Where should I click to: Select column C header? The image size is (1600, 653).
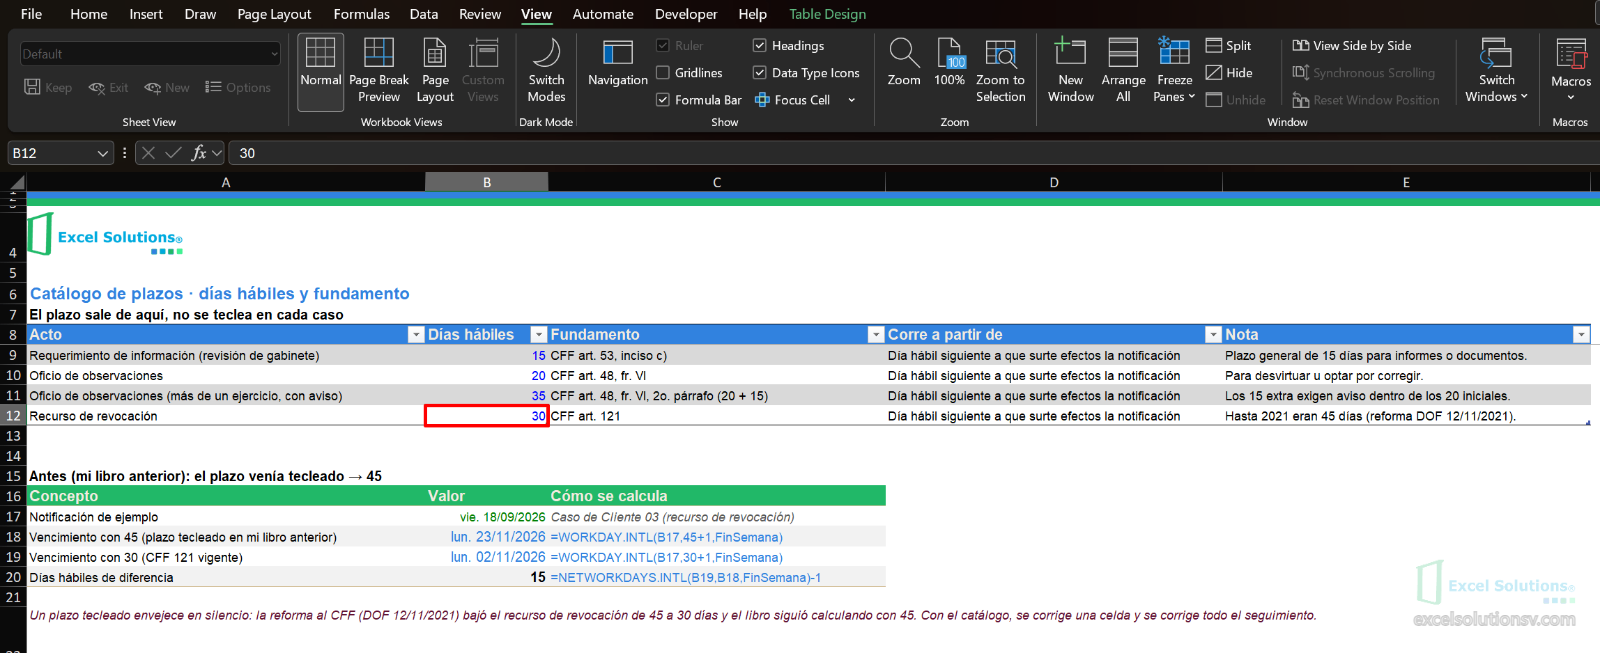click(x=717, y=182)
